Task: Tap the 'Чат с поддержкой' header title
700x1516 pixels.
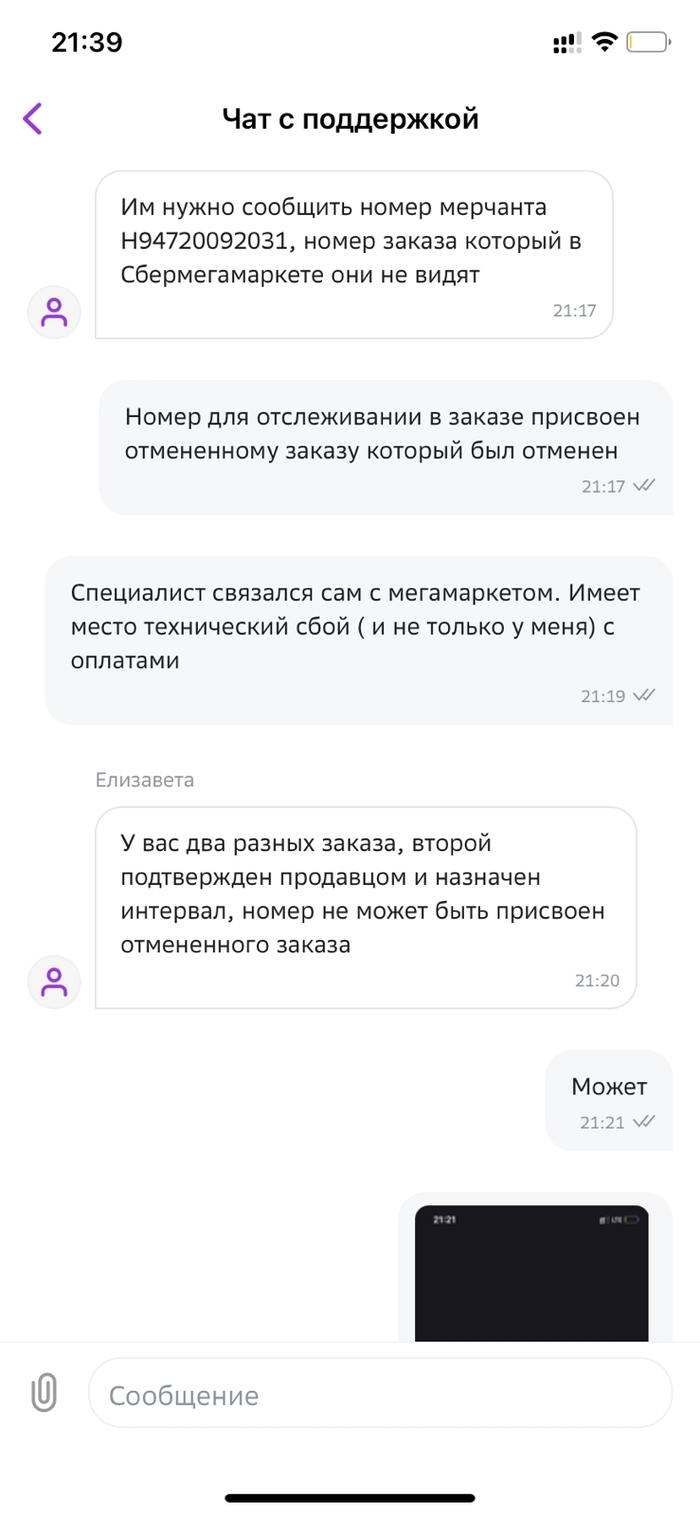Action: tap(350, 119)
